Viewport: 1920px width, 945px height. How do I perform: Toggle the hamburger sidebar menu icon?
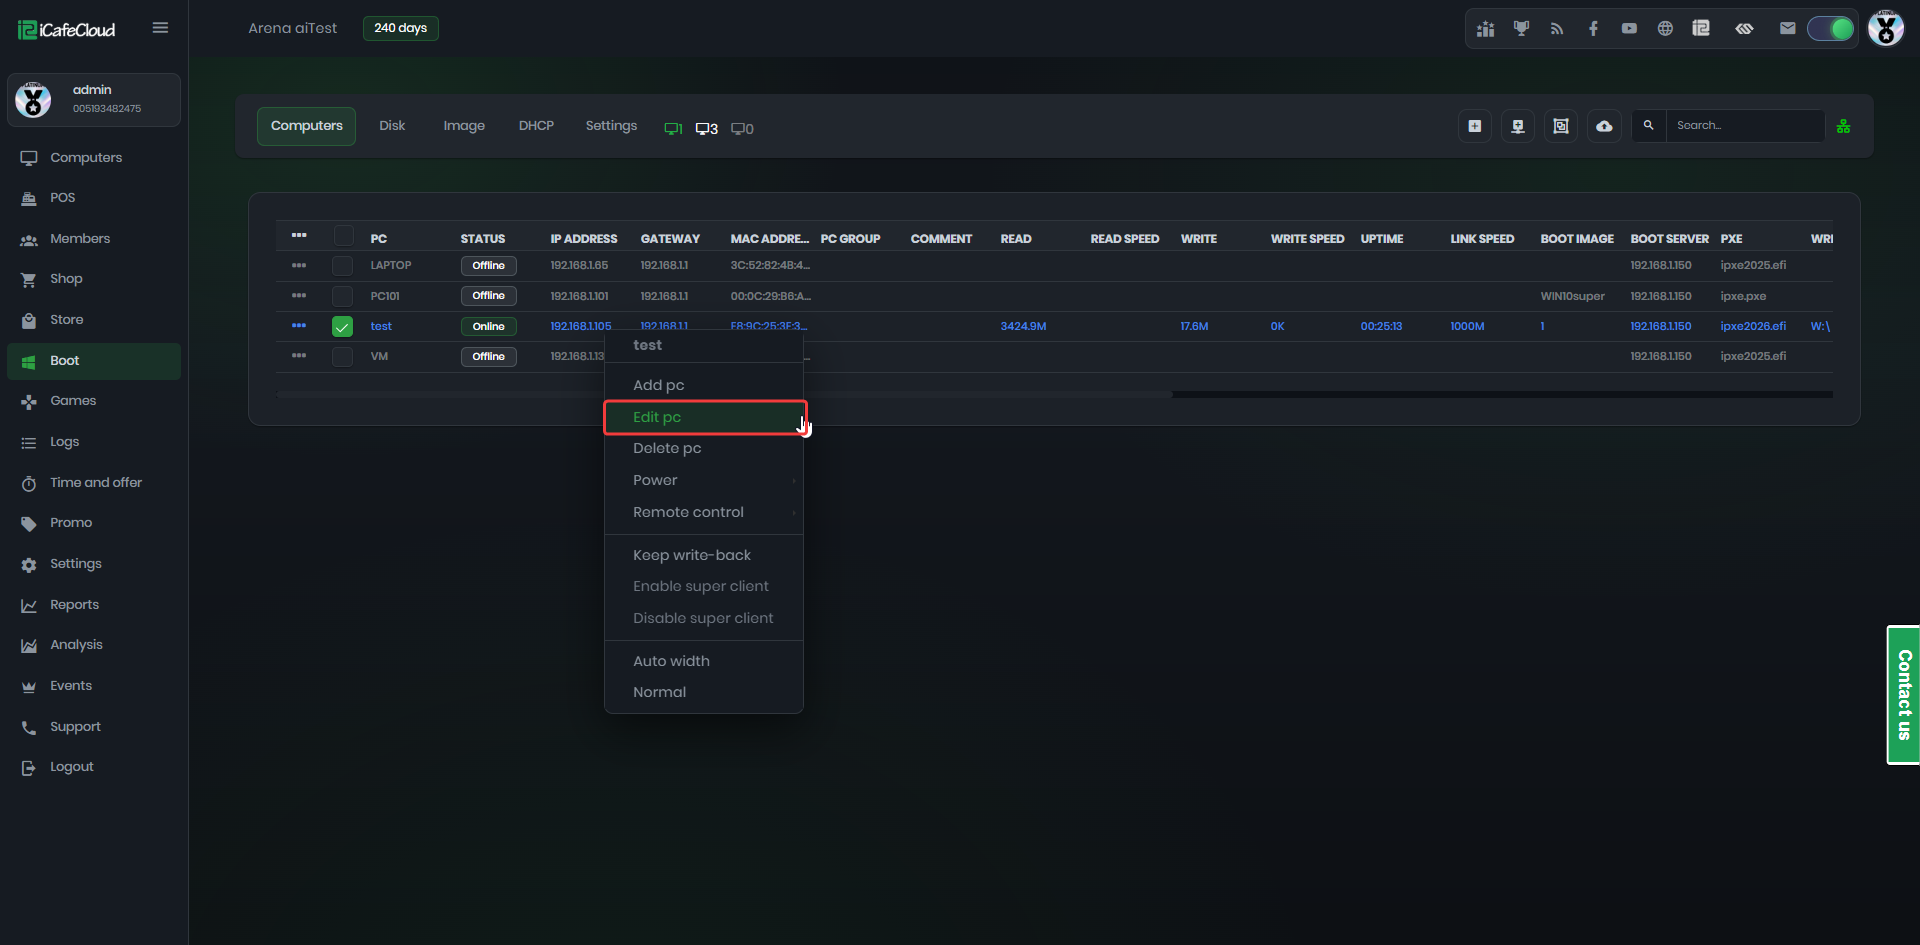pyautogui.click(x=160, y=28)
